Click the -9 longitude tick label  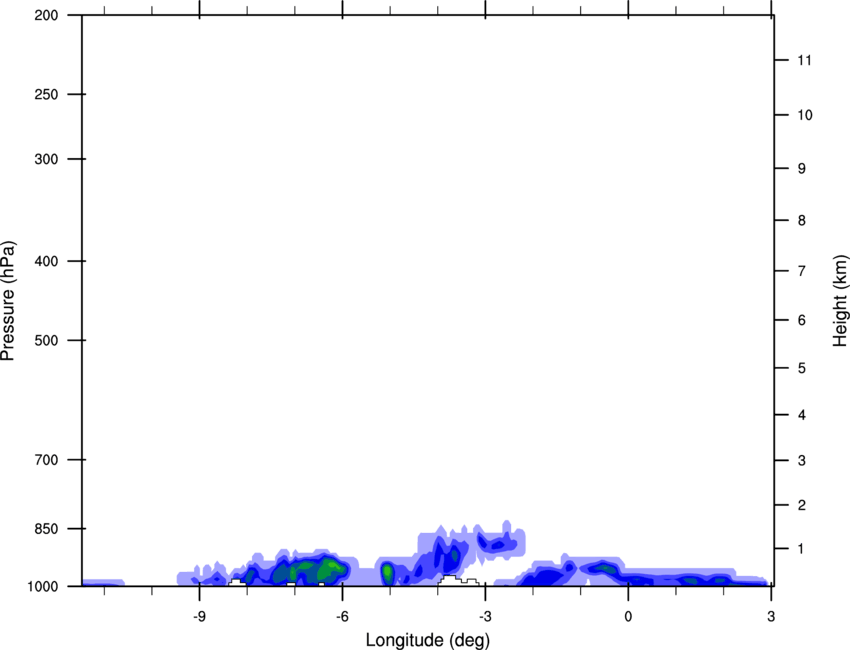(199, 617)
